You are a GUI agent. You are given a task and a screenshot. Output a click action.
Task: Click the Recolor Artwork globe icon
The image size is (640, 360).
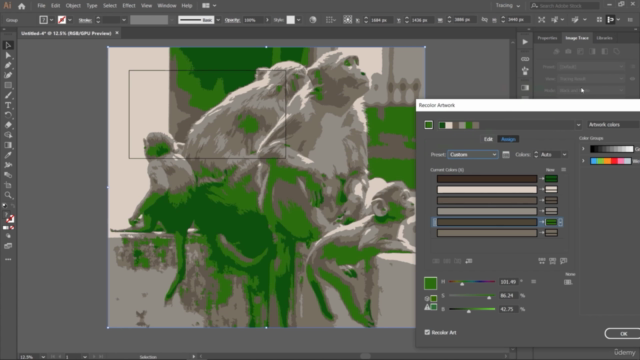(x=313, y=20)
